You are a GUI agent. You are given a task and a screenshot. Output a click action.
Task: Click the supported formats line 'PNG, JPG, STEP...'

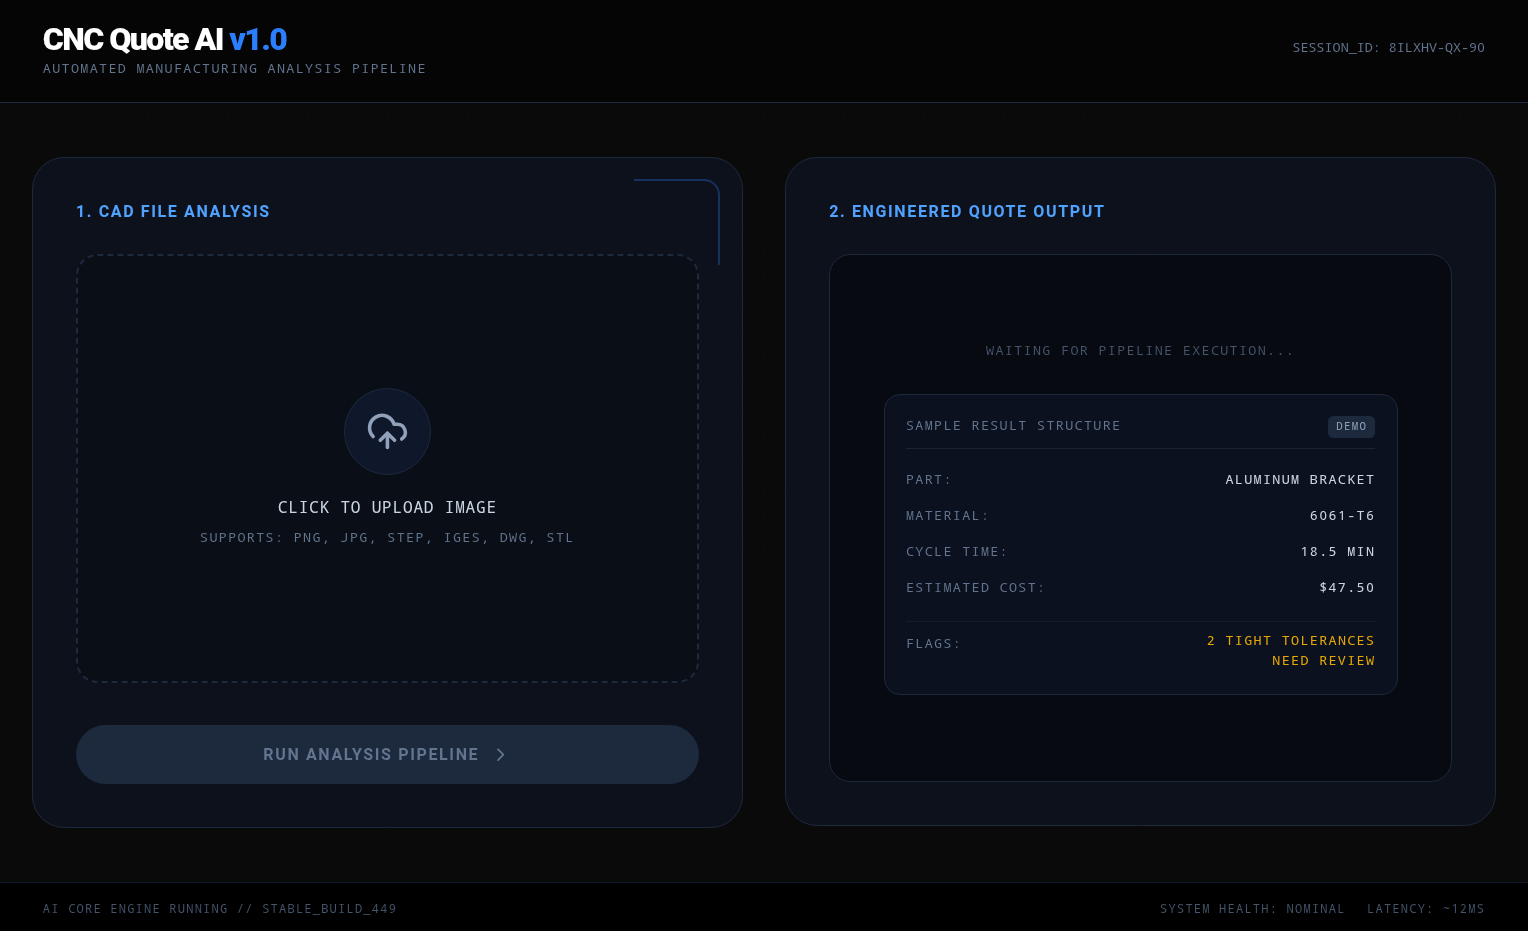pyautogui.click(x=387, y=538)
